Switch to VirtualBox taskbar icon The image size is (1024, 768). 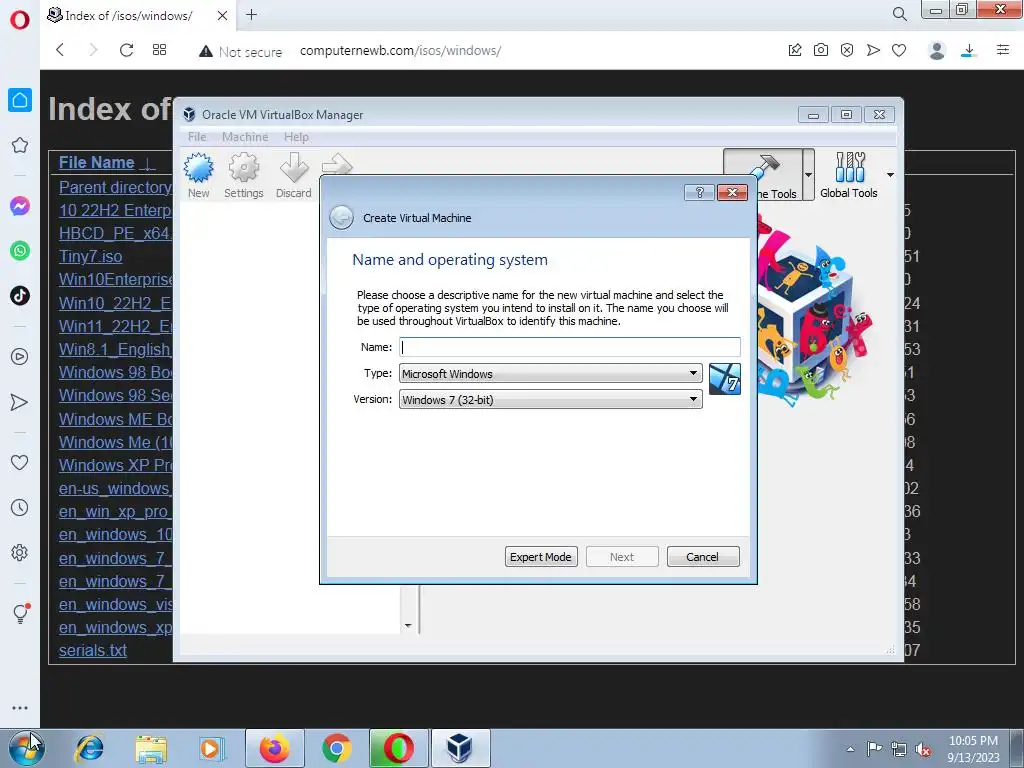coord(460,748)
